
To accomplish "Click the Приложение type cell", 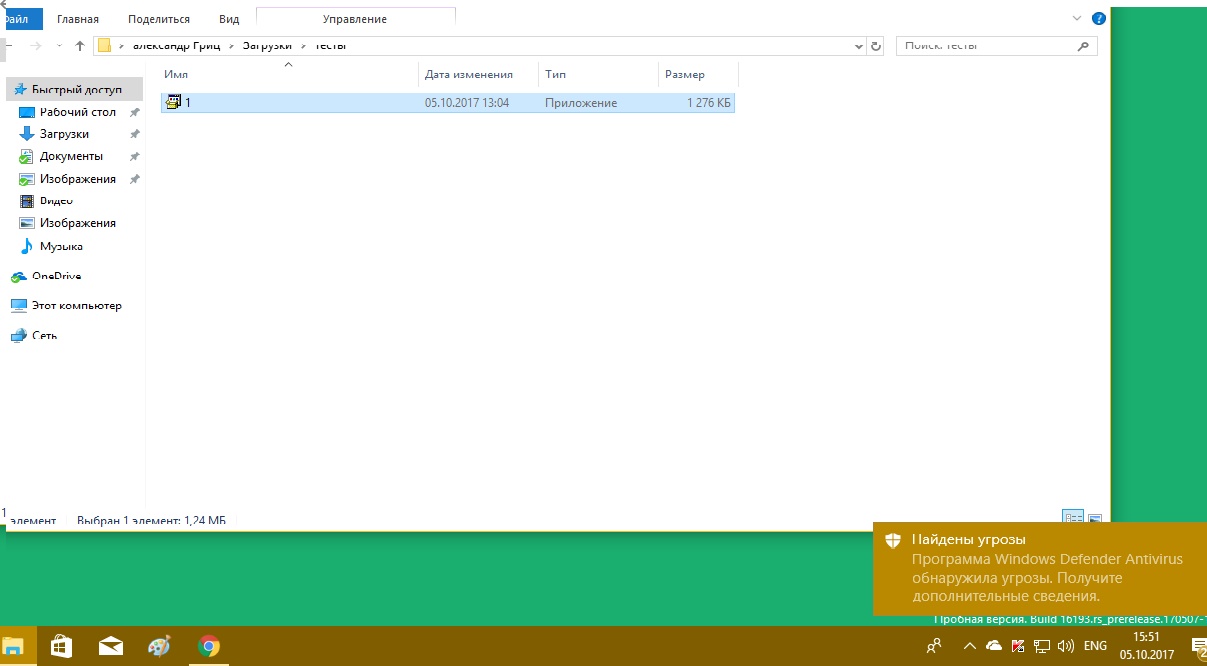I will (x=581, y=103).
